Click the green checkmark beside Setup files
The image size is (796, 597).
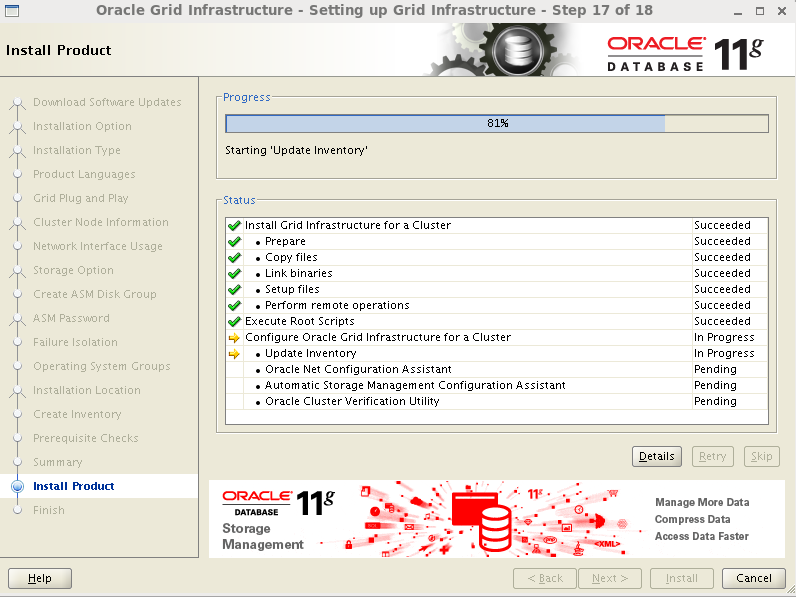(234, 289)
